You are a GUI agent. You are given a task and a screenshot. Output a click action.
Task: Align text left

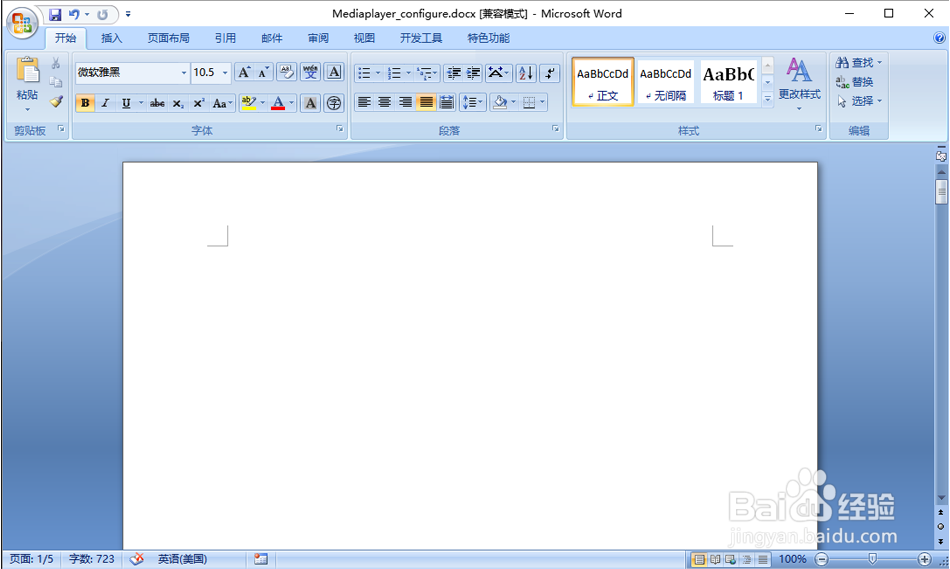click(364, 102)
